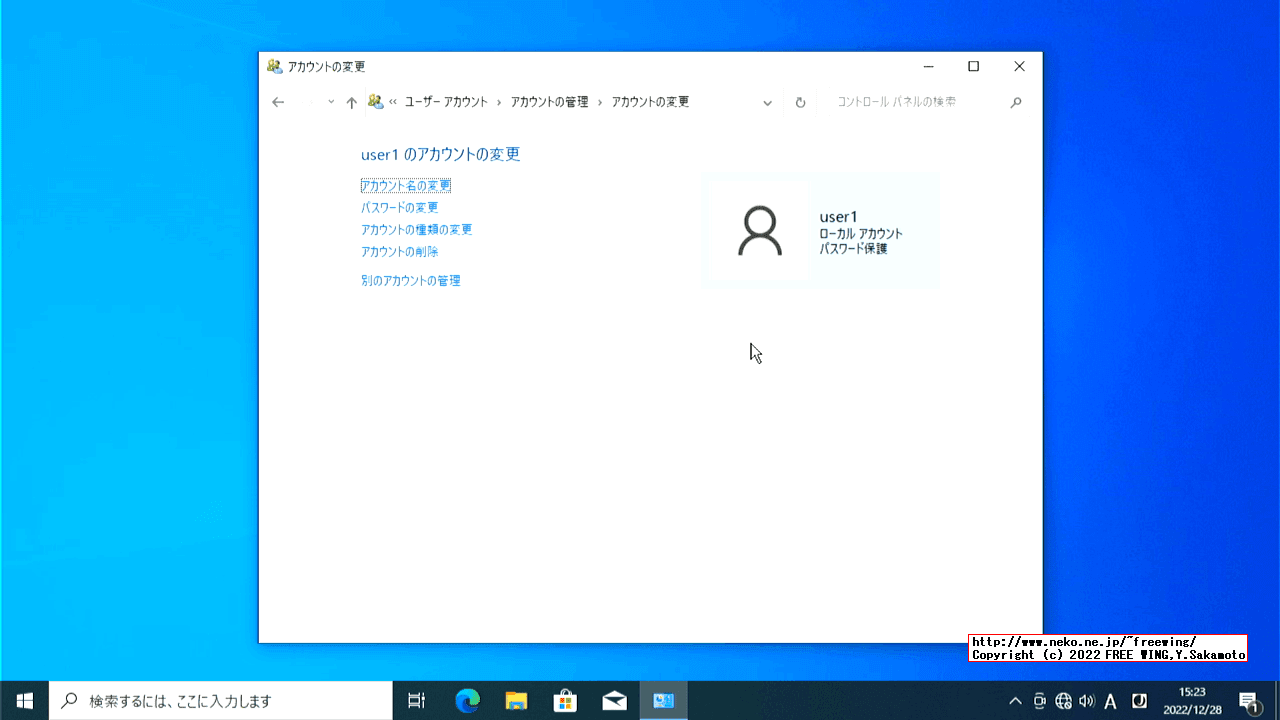Click the search magnifier in the control panel
This screenshot has height=720, width=1280.
pyautogui.click(x=1016, y=102)
